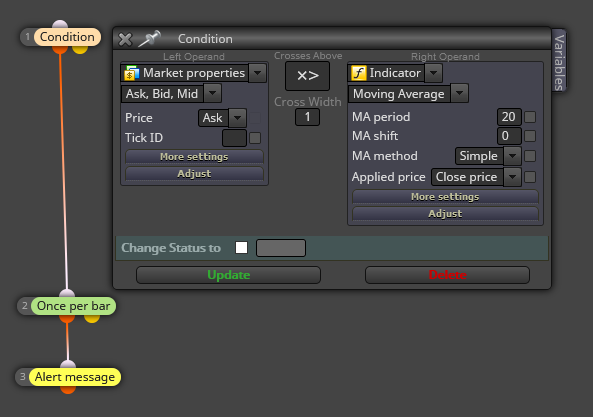593x417 pixels.
Task: Select the Once per bar block
Action: 73,306
